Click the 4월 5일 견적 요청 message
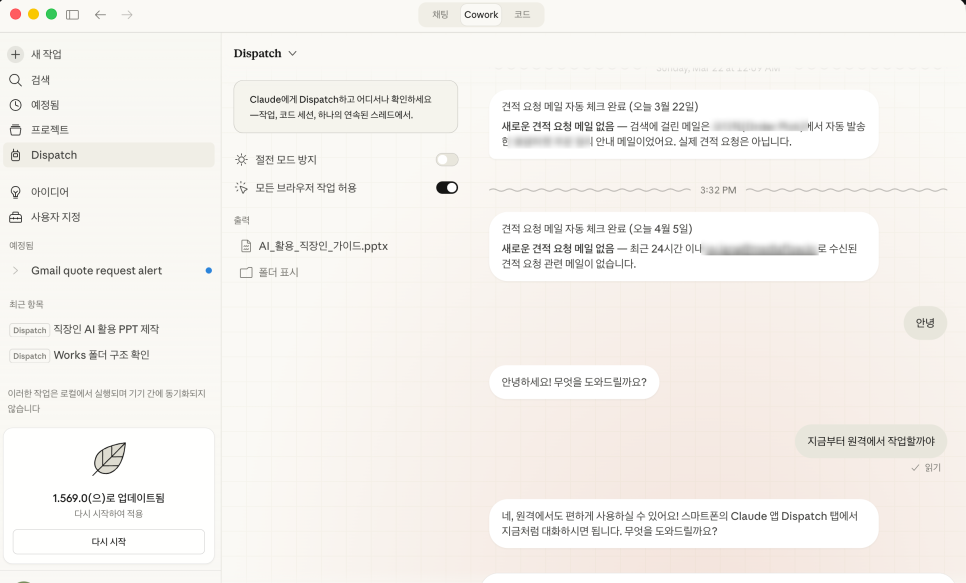The height and width of the screenshot is (583, 966). tap(684, 247)
